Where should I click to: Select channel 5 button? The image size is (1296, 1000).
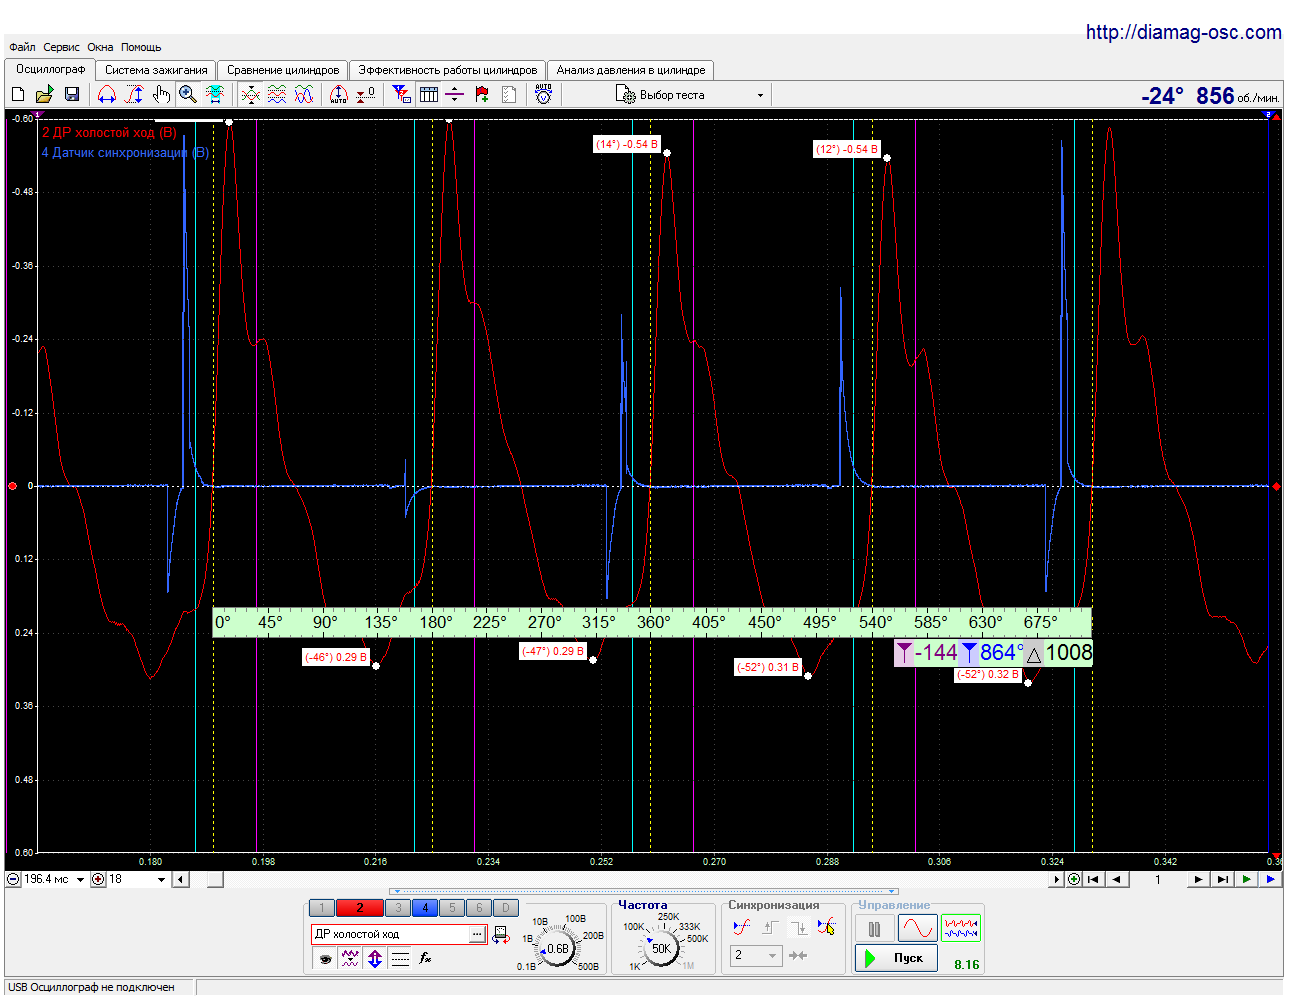pos(452,908)
